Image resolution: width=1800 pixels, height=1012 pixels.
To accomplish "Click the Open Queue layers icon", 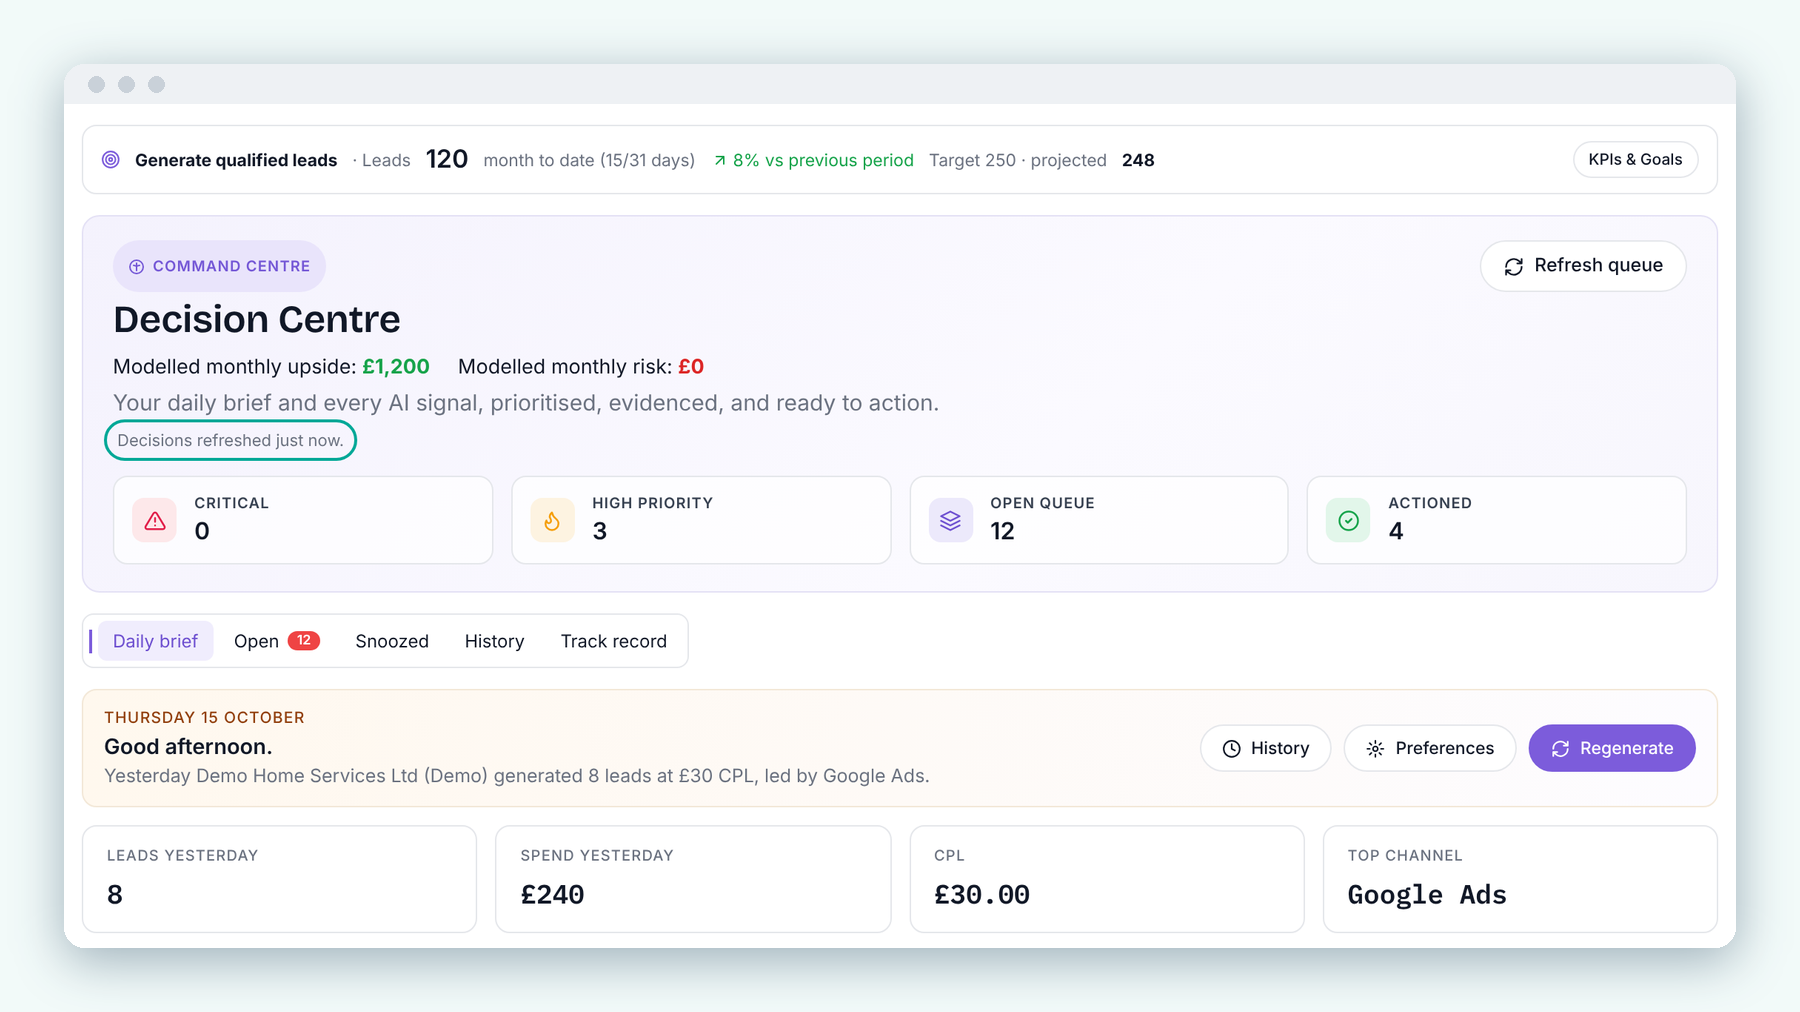I will pos(950,520).
